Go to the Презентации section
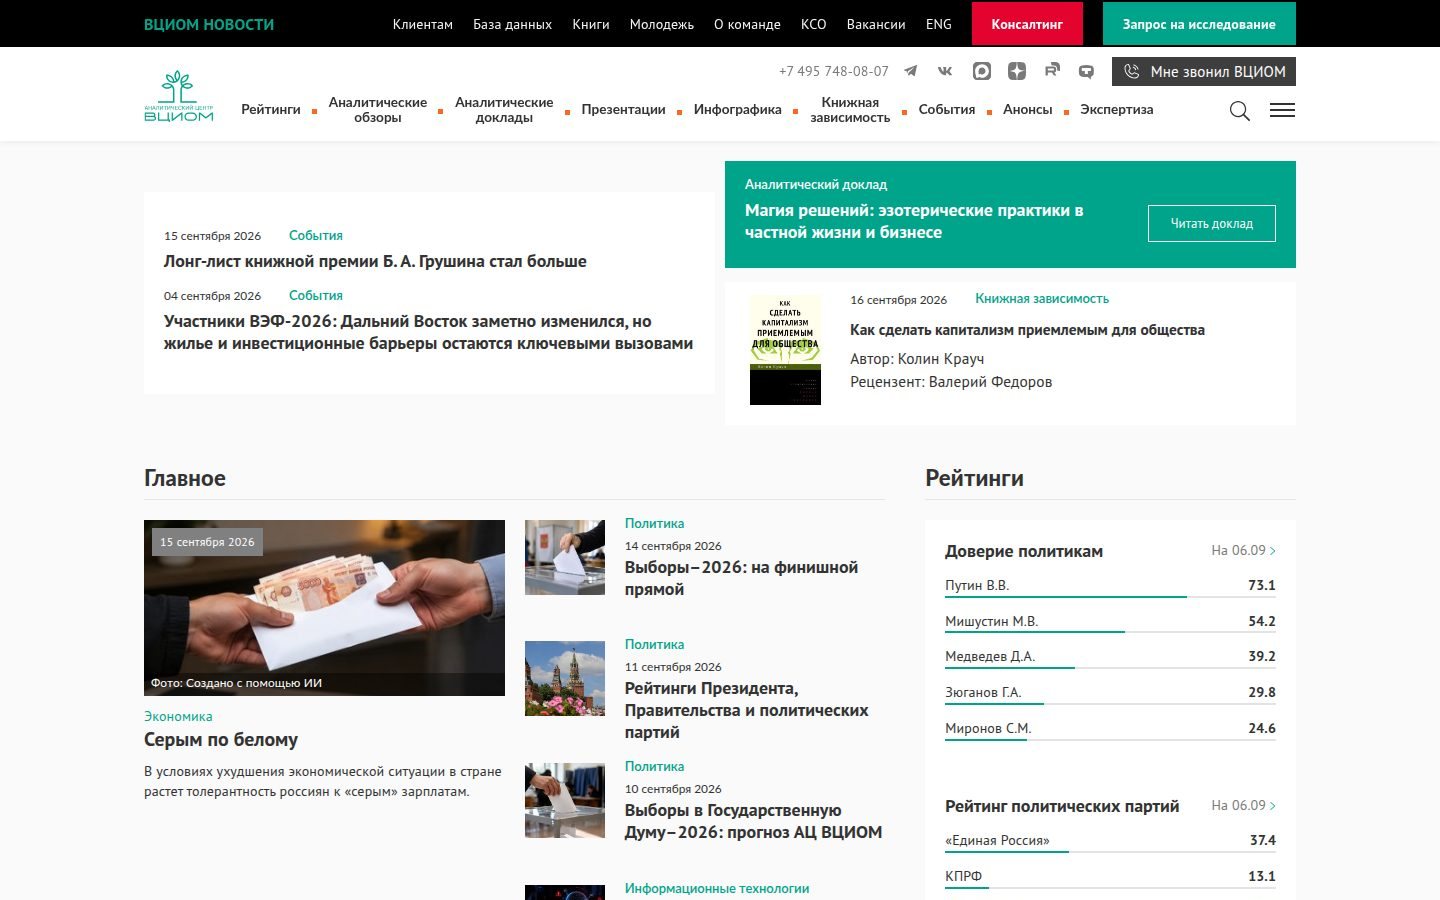1440x900 pixels. (623, 110)
